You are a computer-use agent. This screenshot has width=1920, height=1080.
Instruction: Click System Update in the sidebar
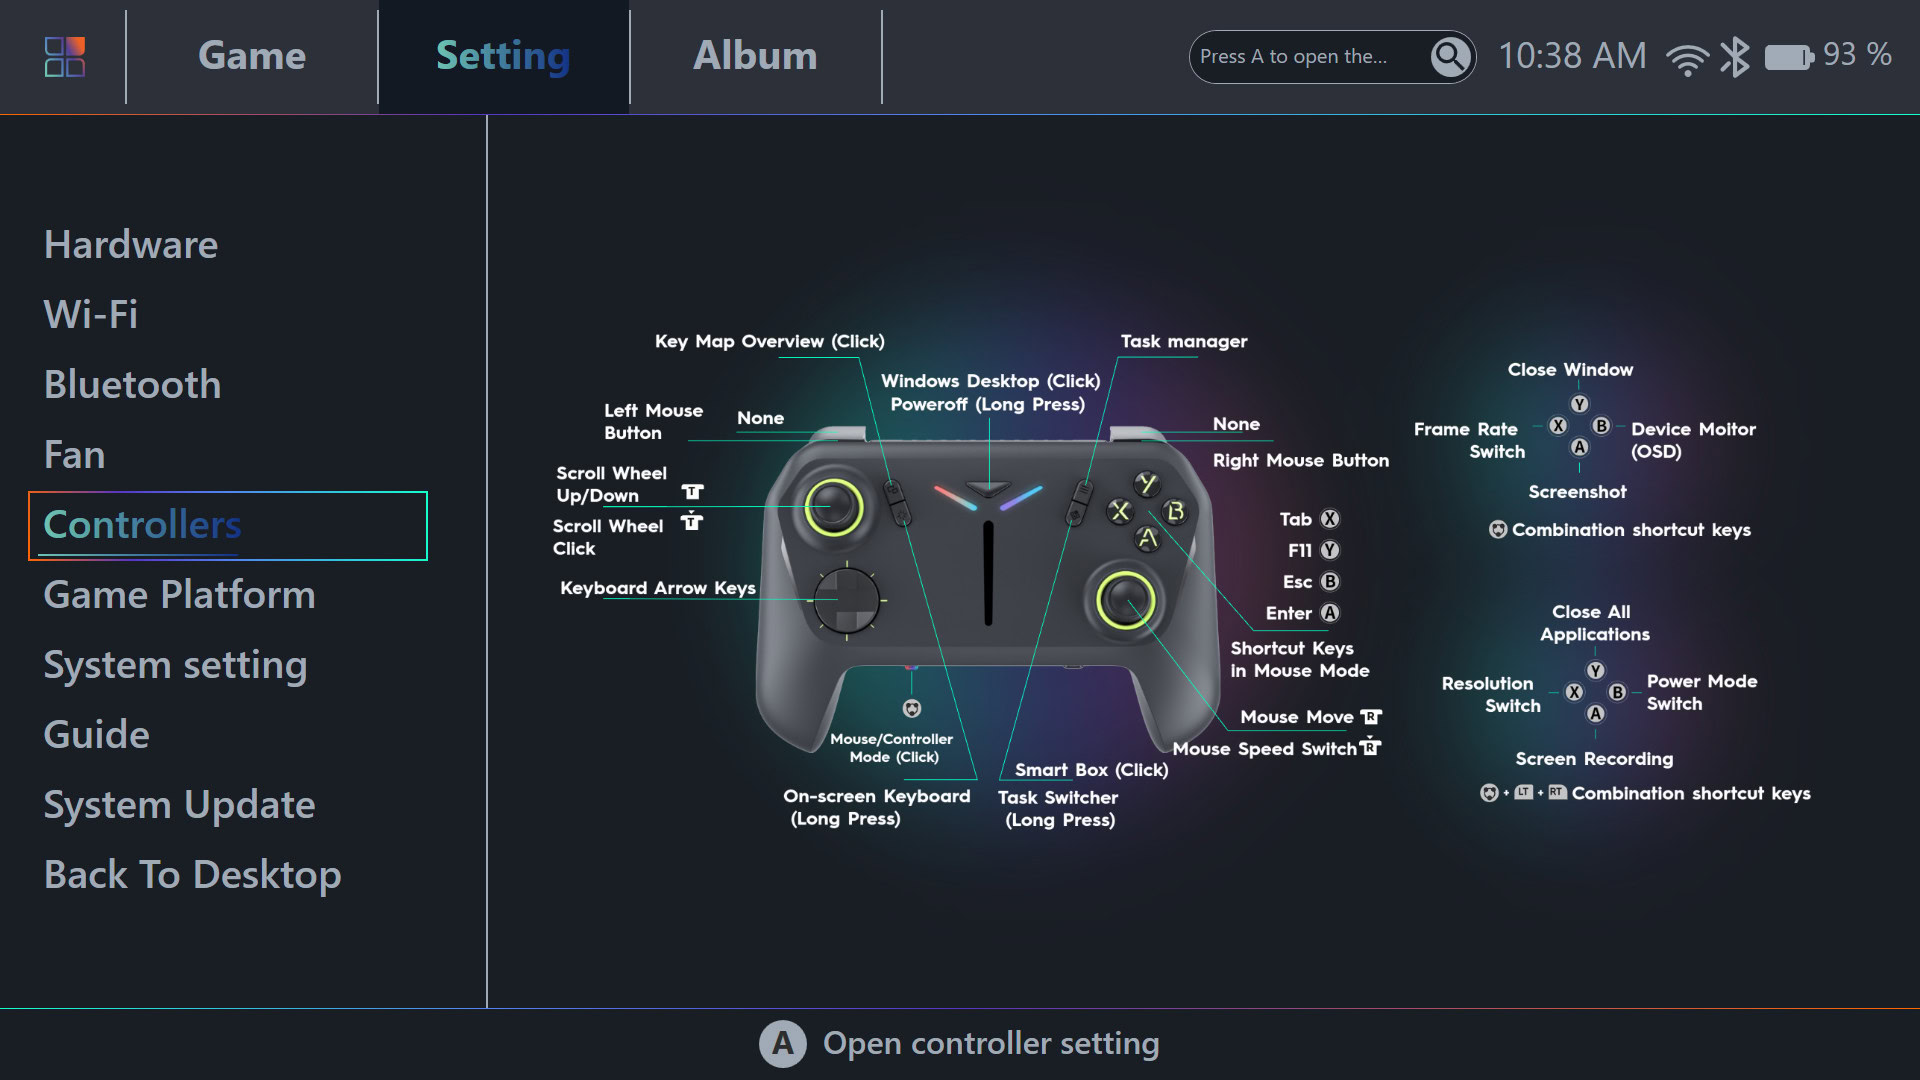coord(179,803)
